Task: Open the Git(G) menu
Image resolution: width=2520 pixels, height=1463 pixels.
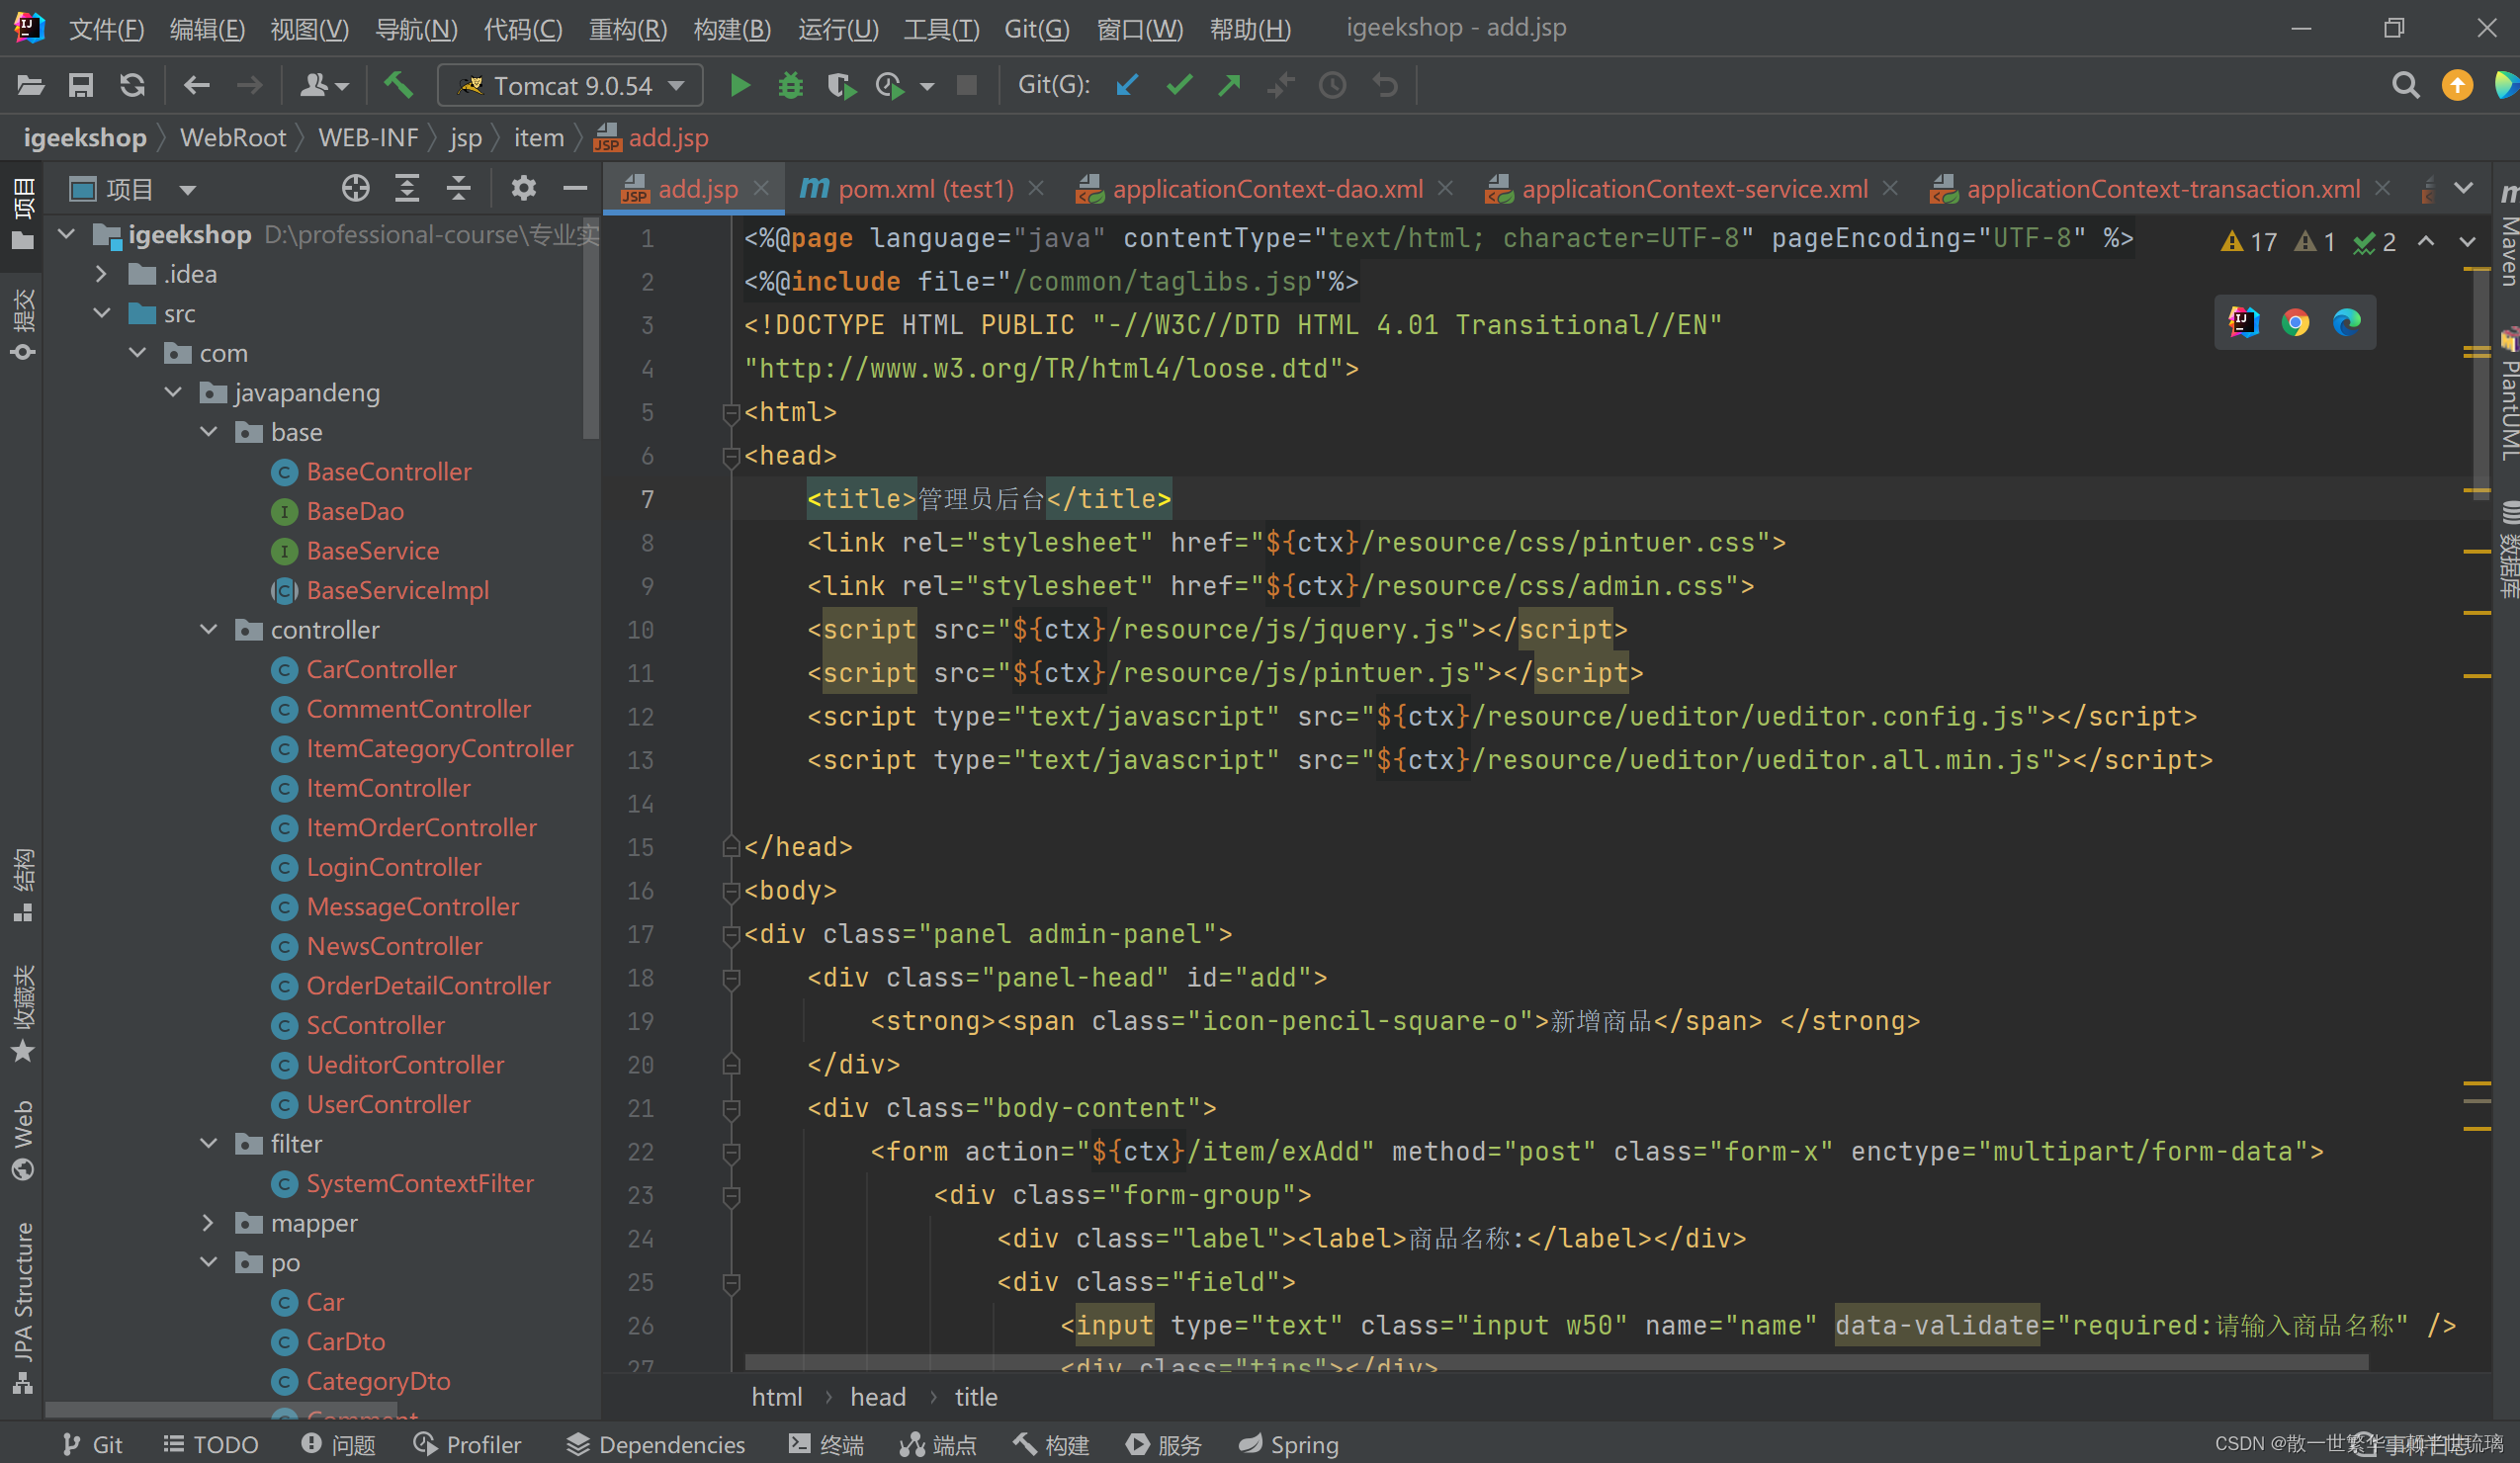Action: pyautogui.click(x=1037, y=28)
